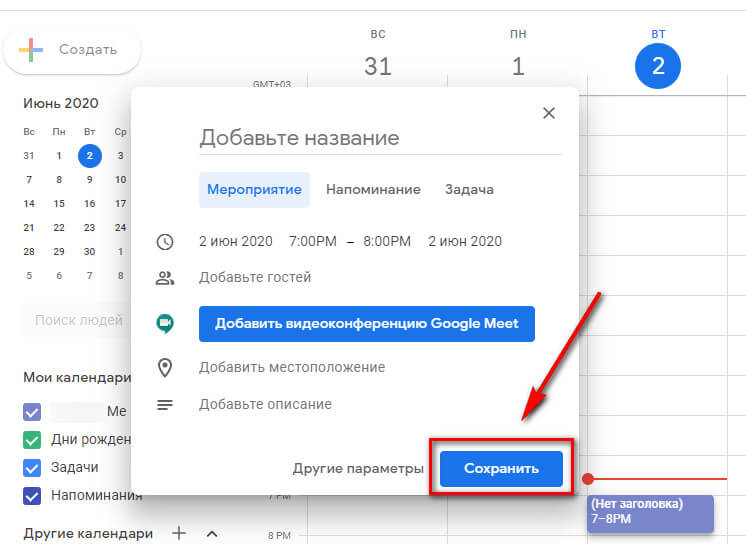746x544 pixels.
Task: Focus the Добавьте название title field
Action: coord(381,138)
